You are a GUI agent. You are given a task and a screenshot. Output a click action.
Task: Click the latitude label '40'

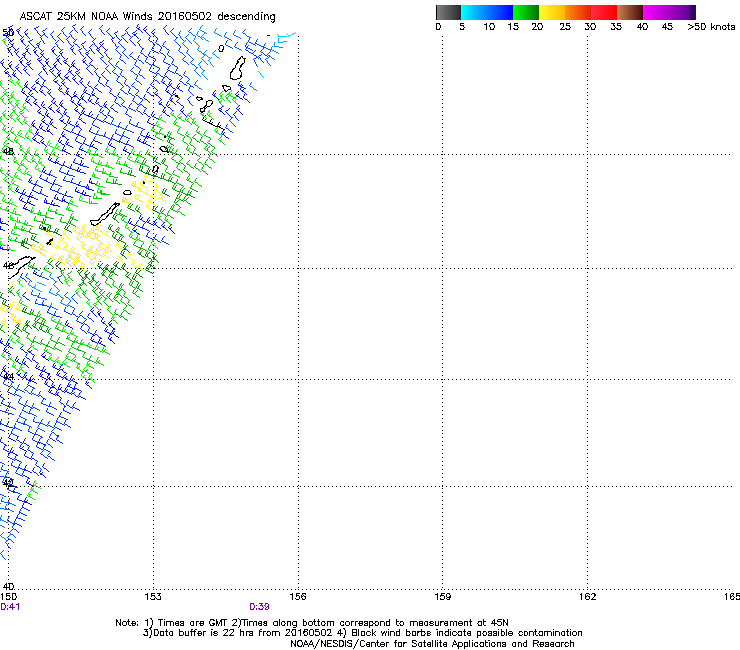[x=8, y=586]
